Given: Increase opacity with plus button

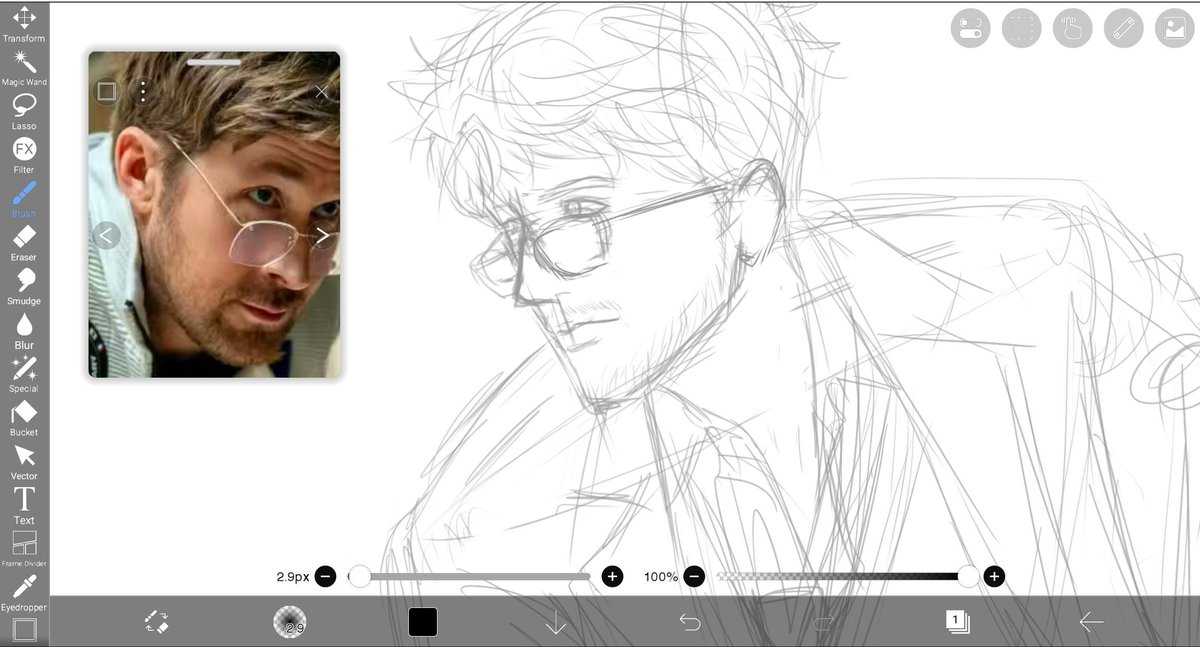Looking at the screenshot, I should [x=994, y=576].
